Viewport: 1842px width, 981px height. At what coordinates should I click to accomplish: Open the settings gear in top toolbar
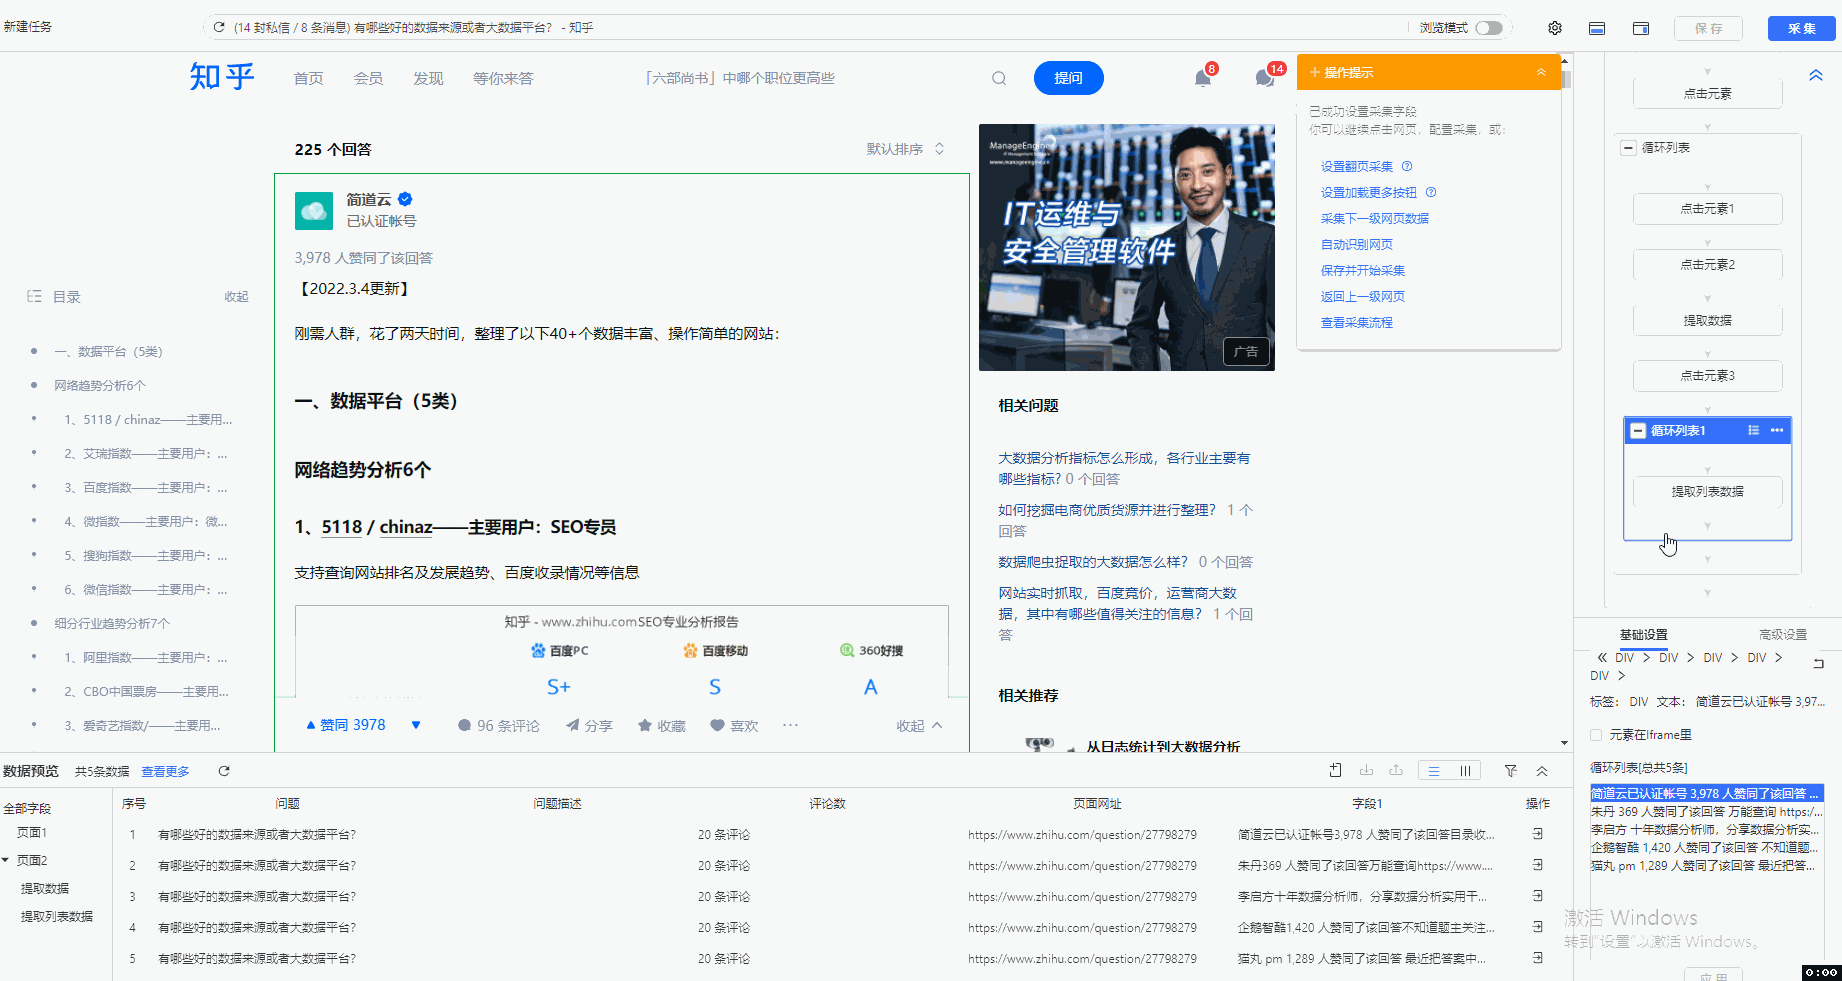point(1555,28)
